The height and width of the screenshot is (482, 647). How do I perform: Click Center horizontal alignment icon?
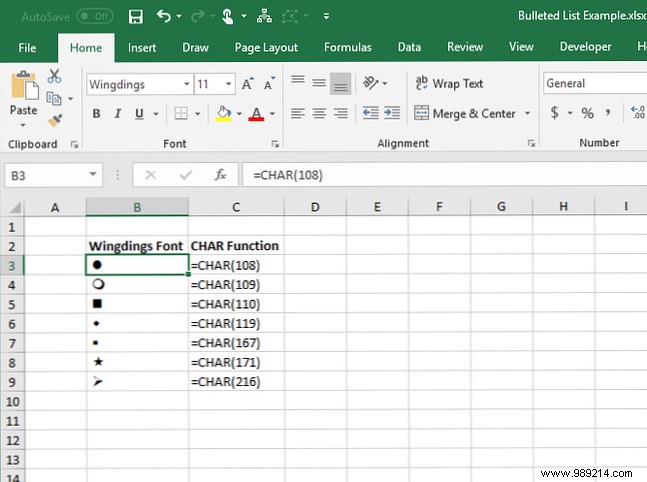tap(319, 113)
